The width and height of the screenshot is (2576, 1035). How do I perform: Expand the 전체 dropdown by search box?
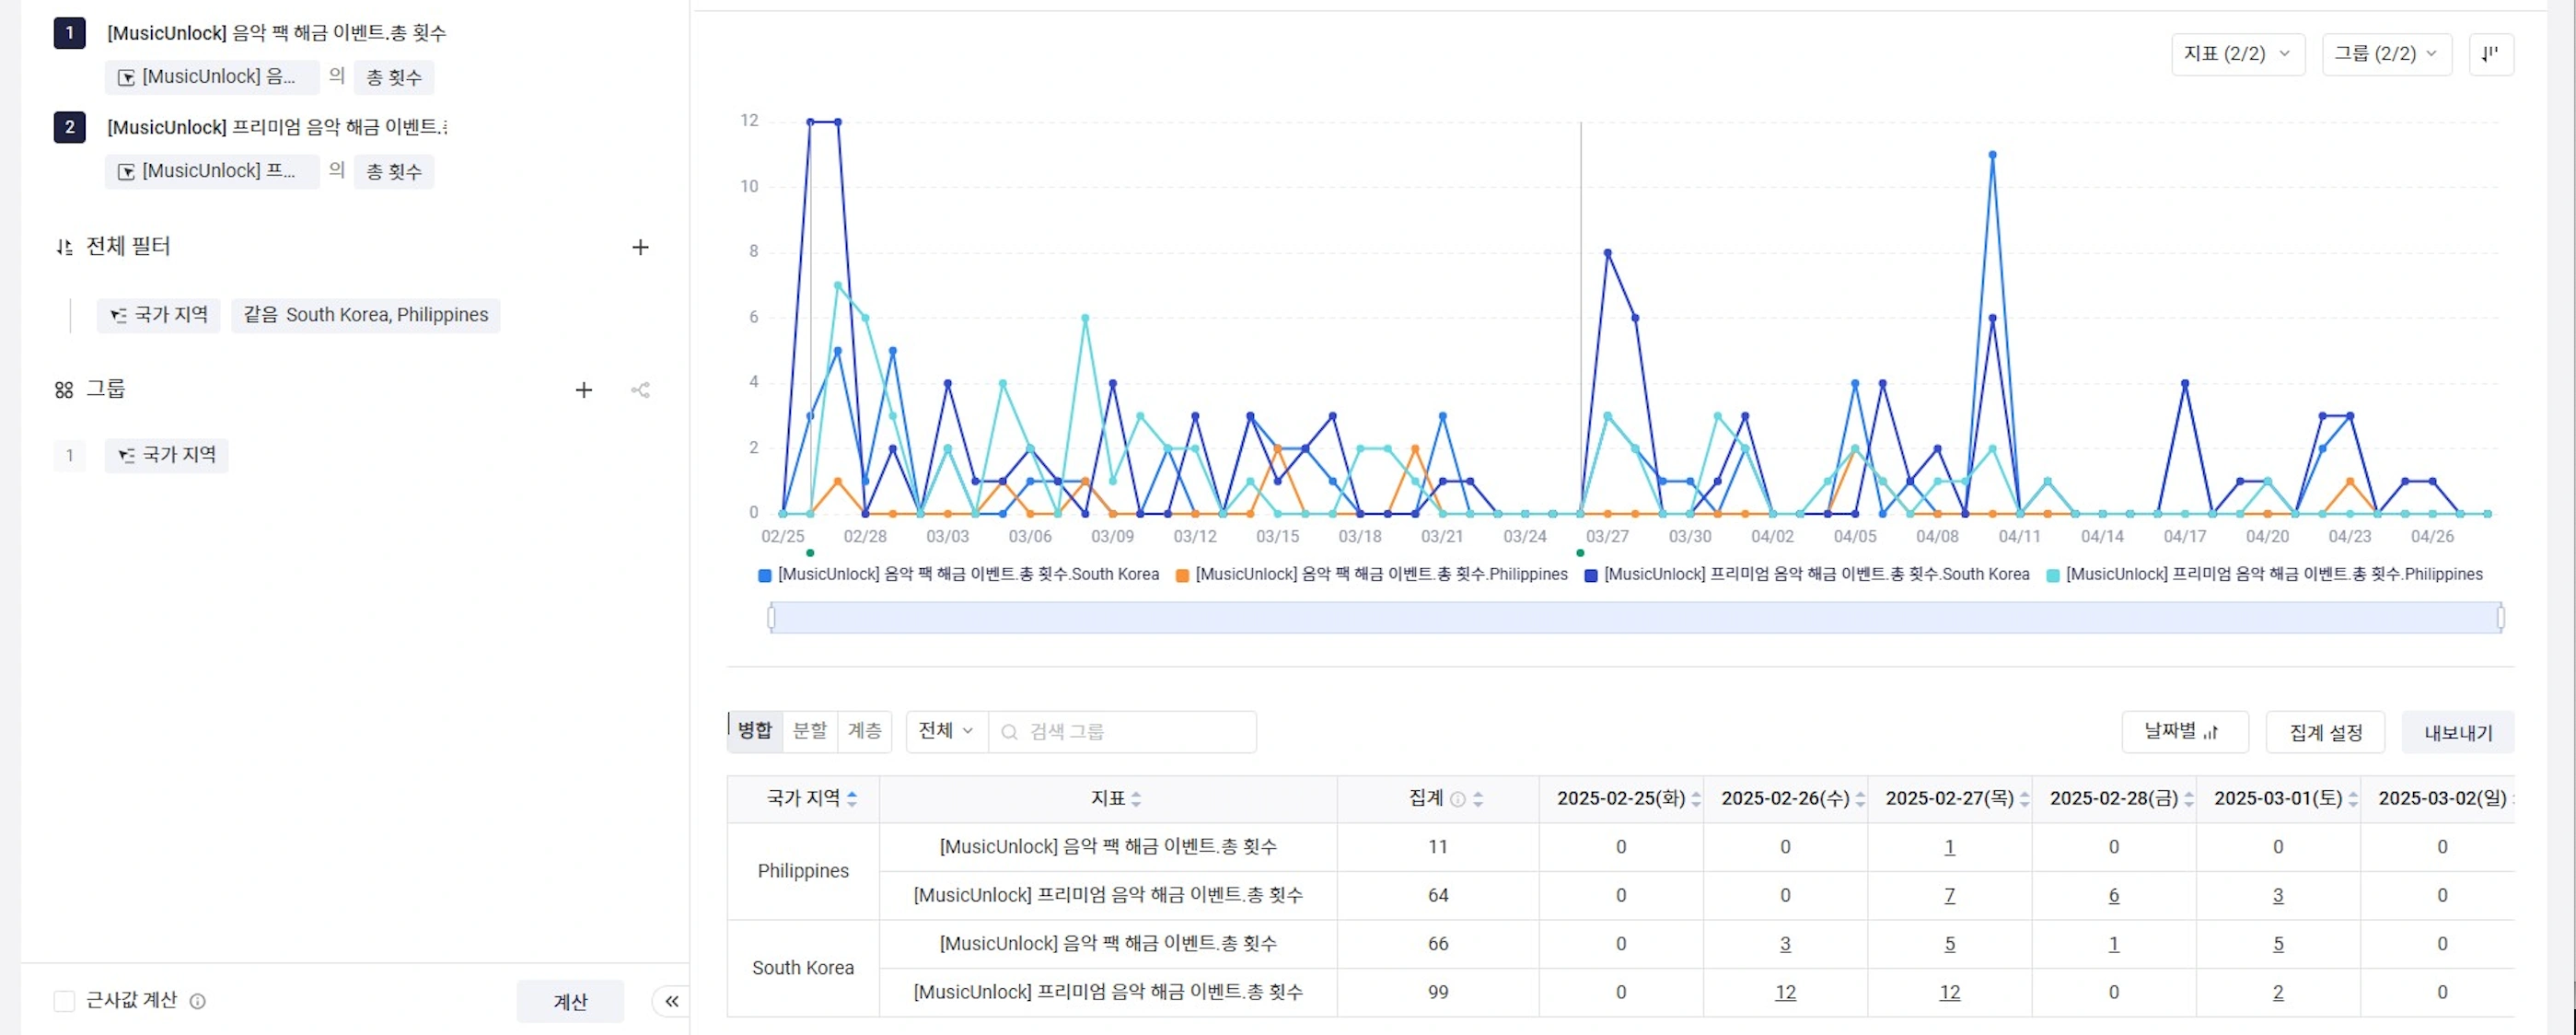point(946,731)
